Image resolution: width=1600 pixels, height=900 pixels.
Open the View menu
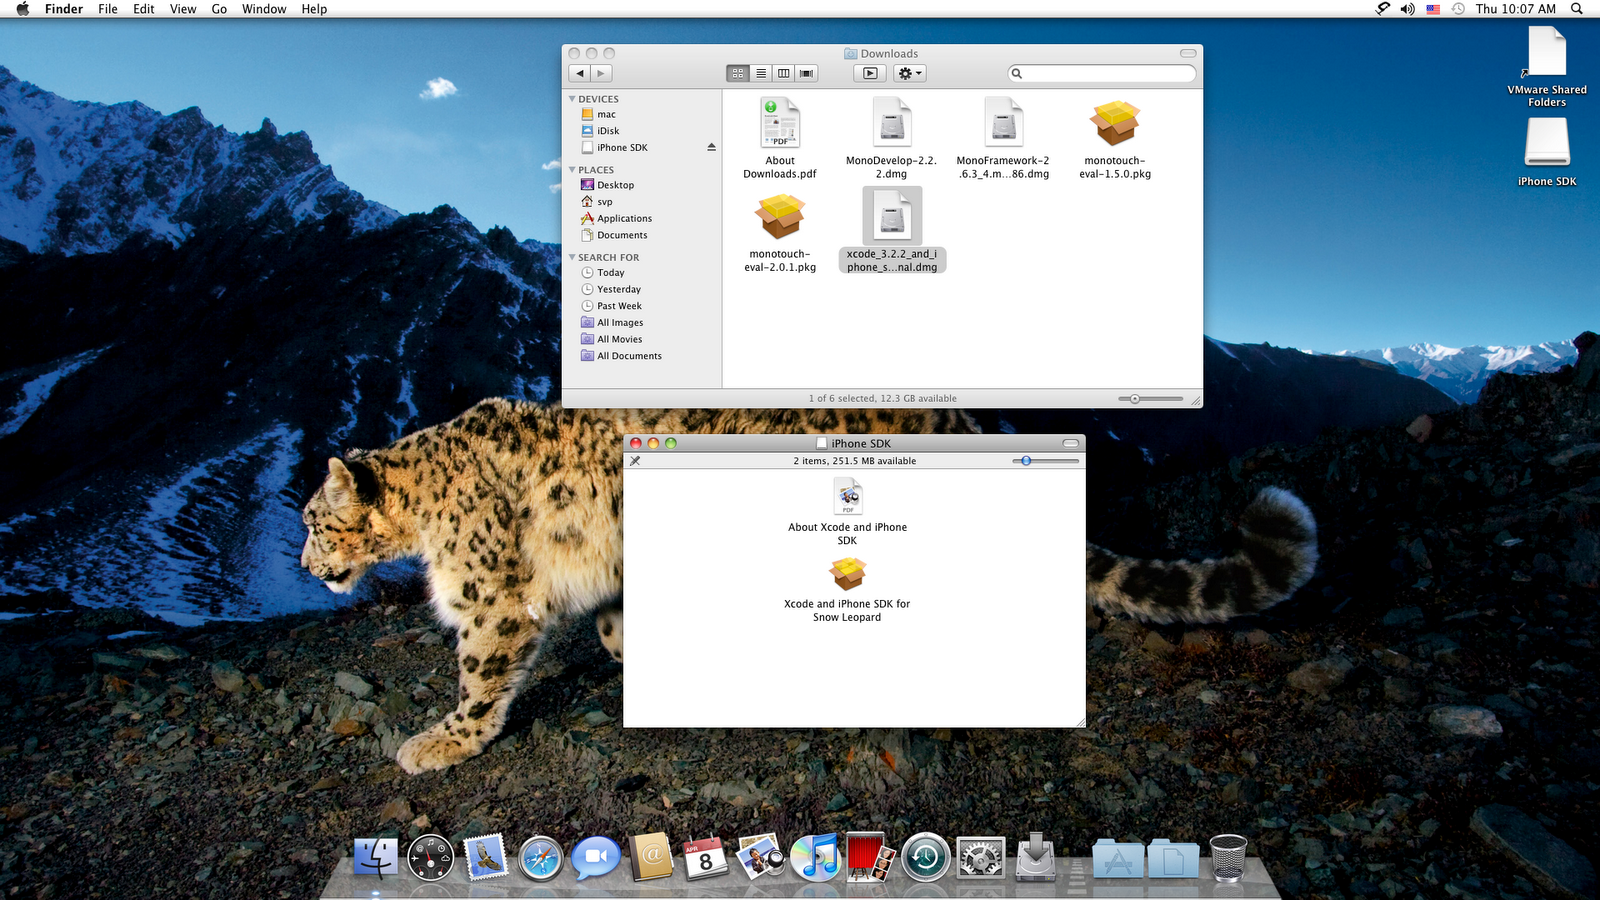183,9
